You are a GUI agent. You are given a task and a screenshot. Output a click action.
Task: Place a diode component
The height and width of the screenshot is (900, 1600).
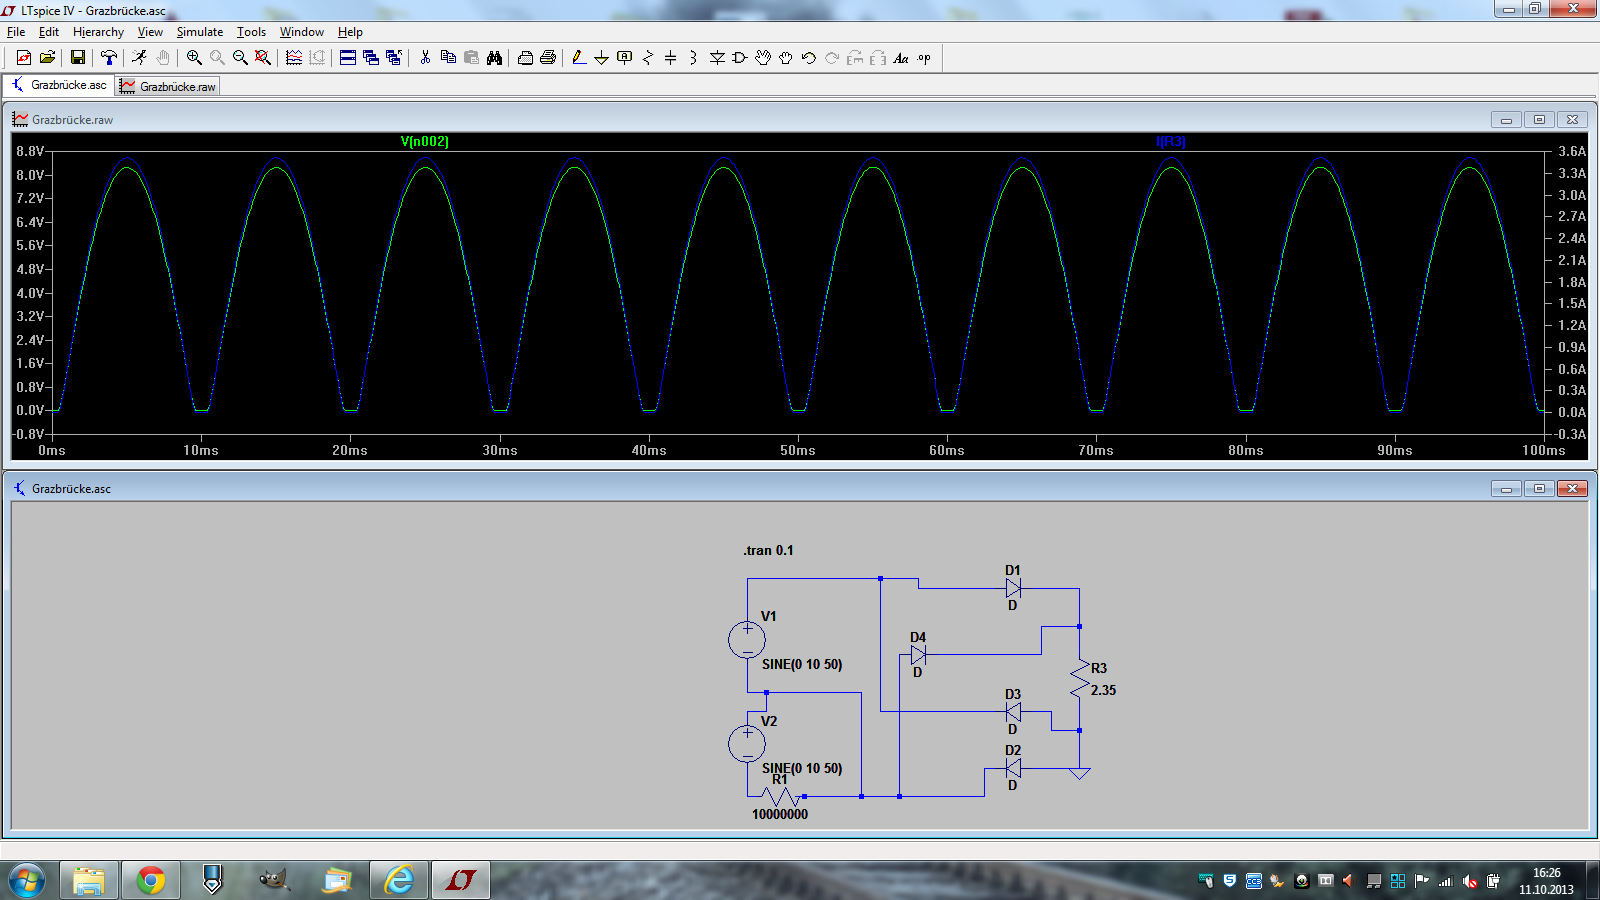click(717, 58)
